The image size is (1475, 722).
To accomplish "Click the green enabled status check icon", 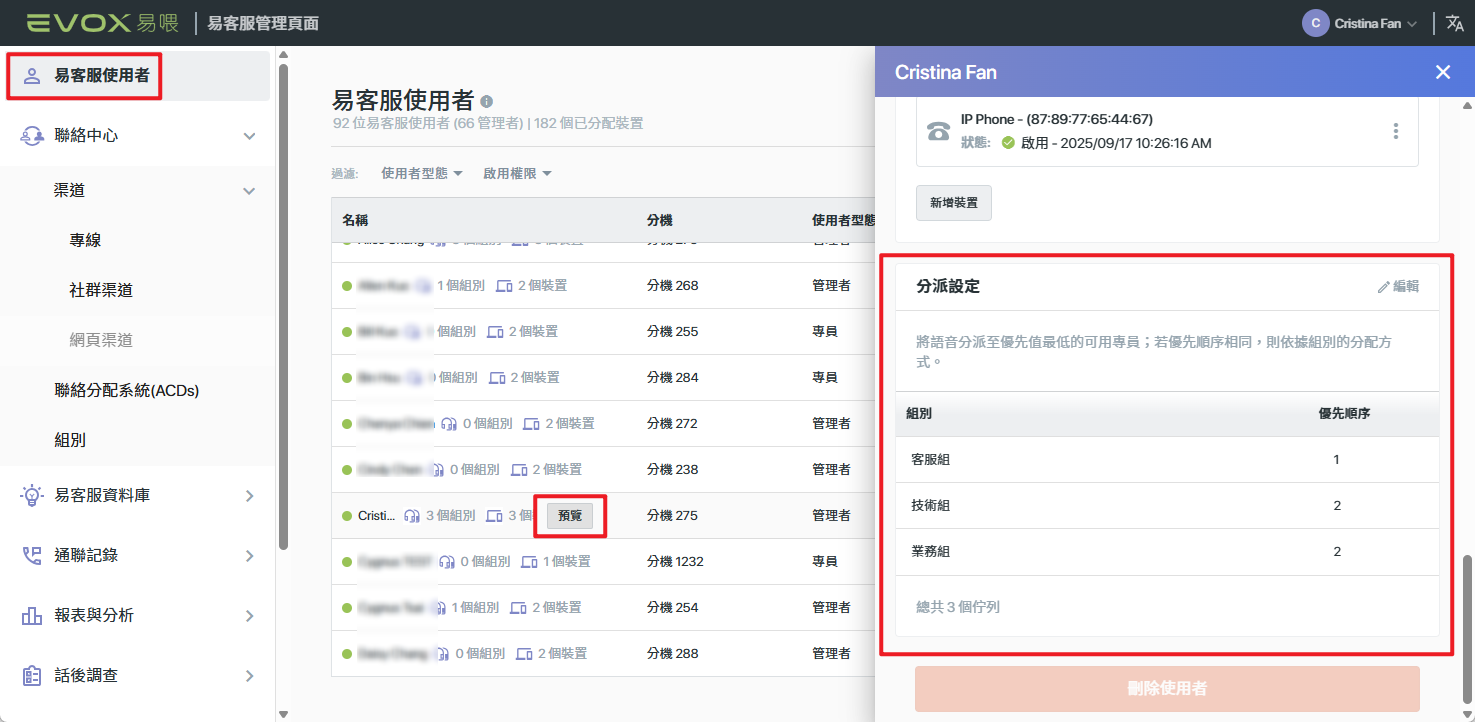I will click(x=1008, y=143).
